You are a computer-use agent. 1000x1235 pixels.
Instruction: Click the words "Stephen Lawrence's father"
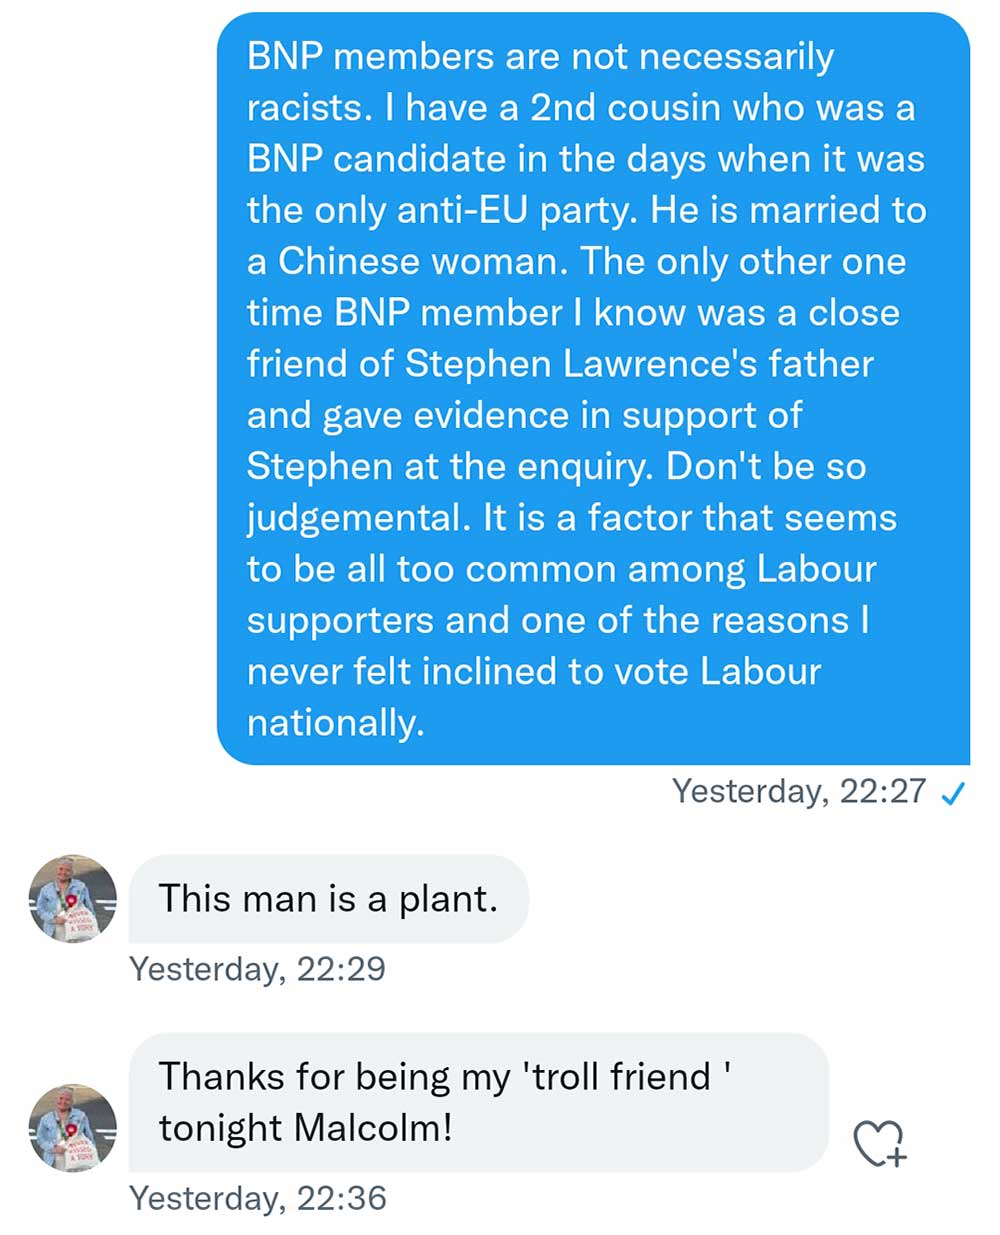639,364
